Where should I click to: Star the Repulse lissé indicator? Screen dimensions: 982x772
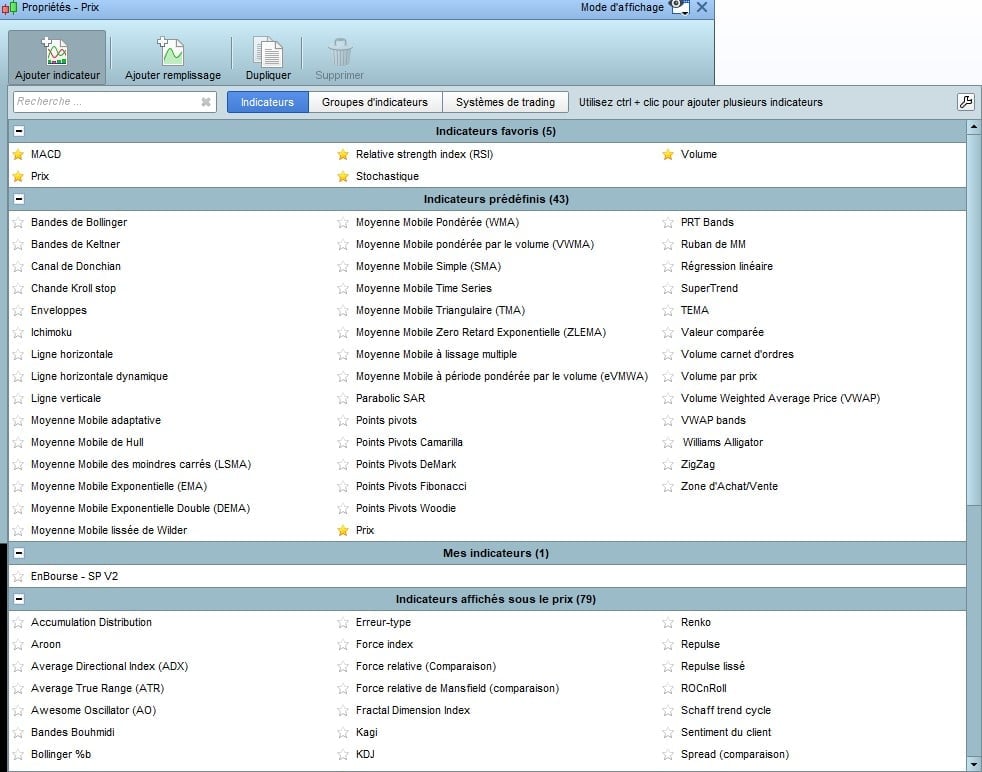(x=668, y=667)
